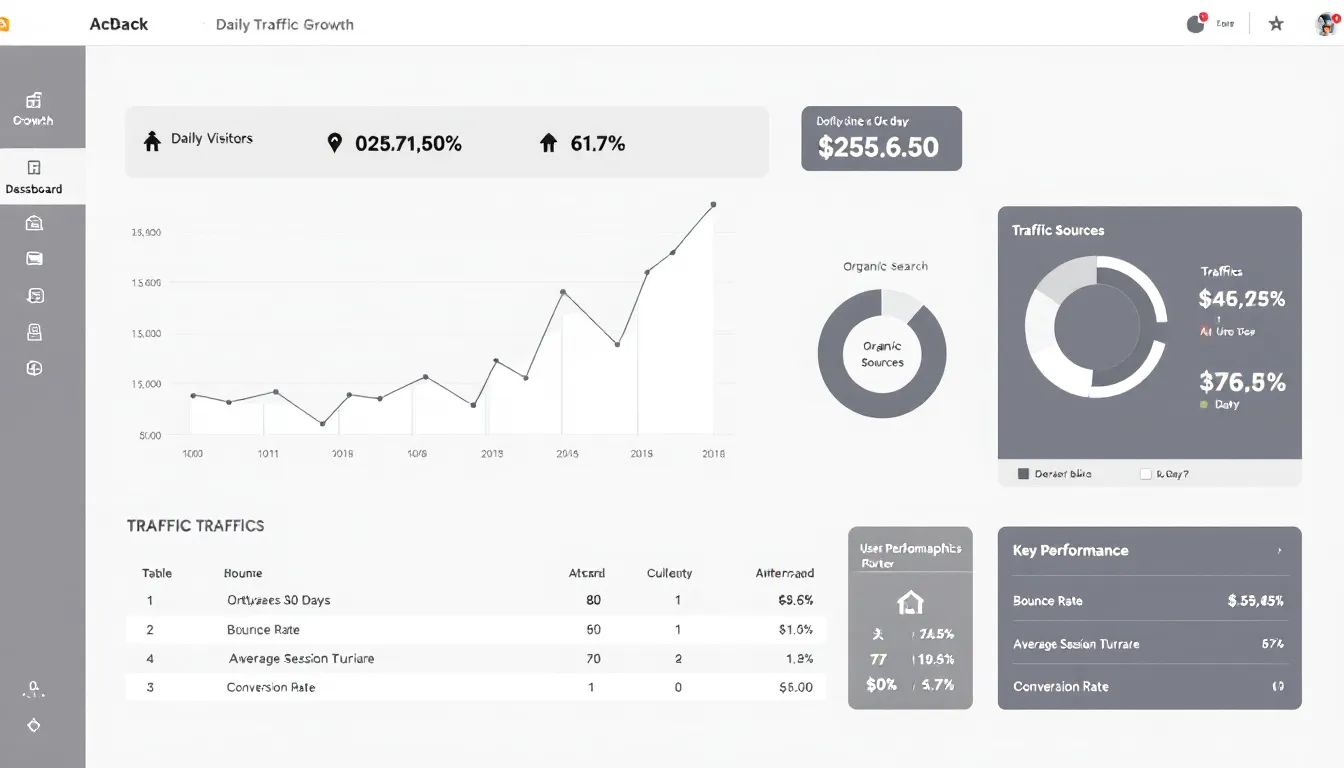Click the notification circle icon in header

[x=1195, y=24]
